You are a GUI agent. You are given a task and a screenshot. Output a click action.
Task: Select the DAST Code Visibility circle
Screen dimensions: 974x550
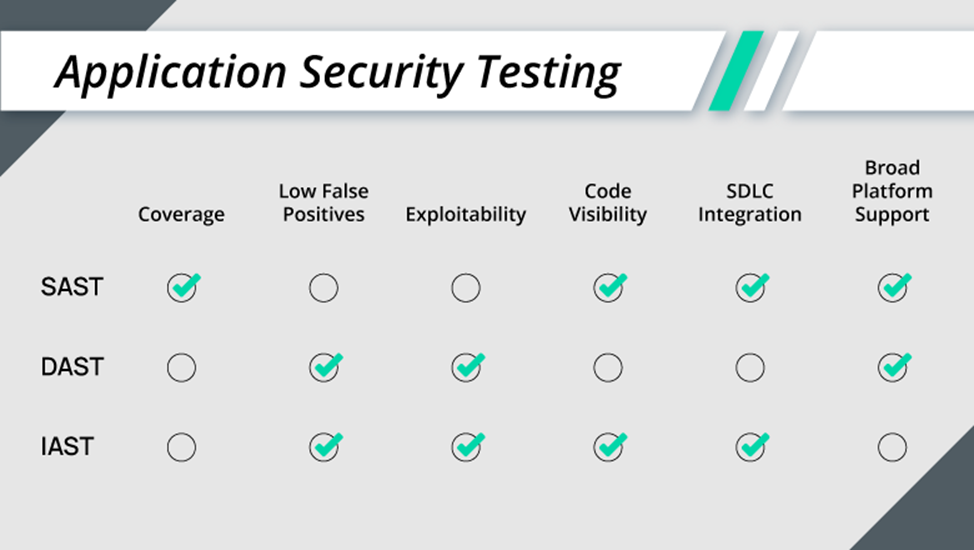(607, 368)
